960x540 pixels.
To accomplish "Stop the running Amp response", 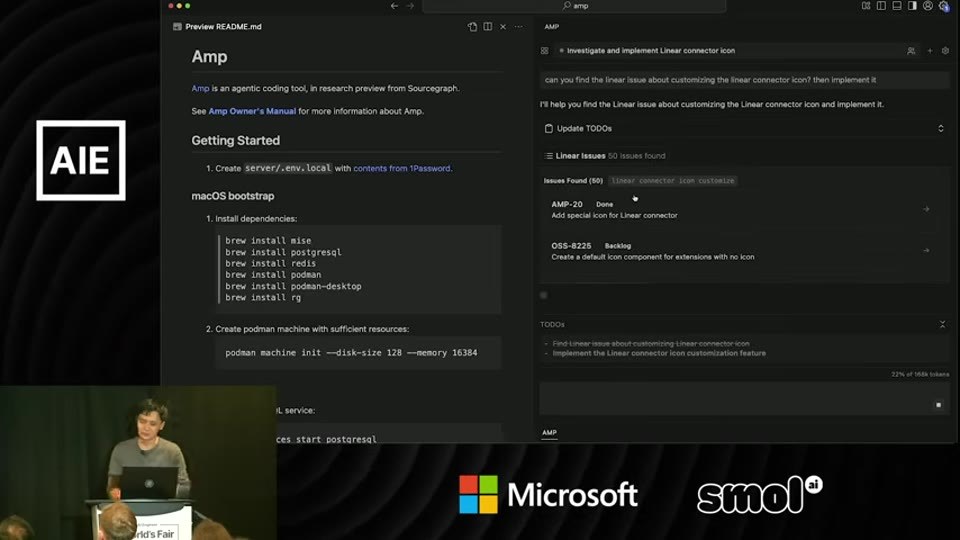I will point(939,405).
